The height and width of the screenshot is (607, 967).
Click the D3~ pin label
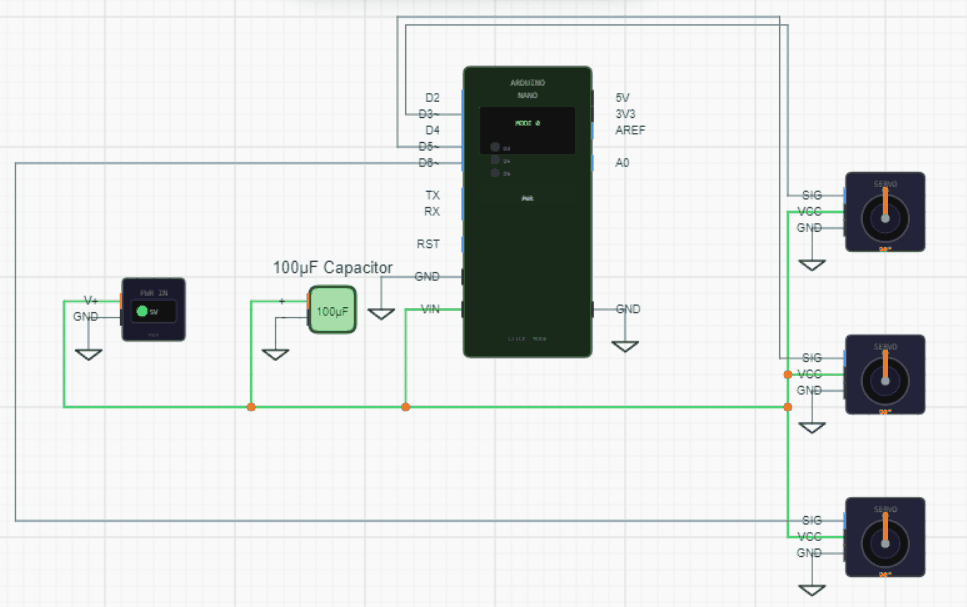tap(429, 114)
